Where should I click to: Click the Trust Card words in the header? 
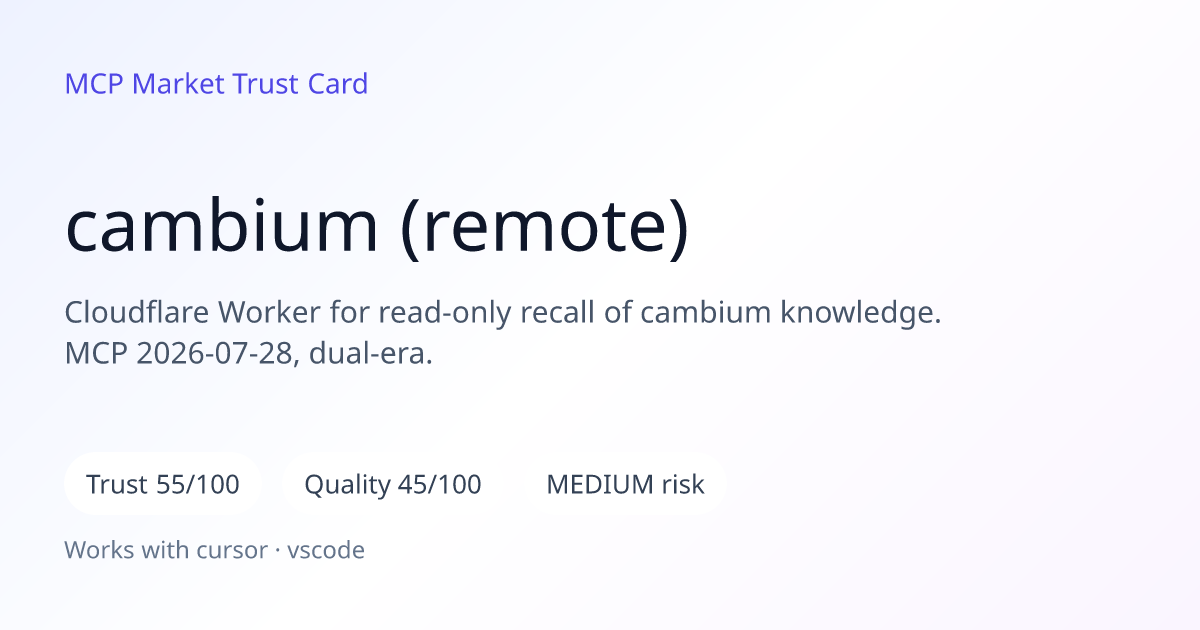pos(300,84)
